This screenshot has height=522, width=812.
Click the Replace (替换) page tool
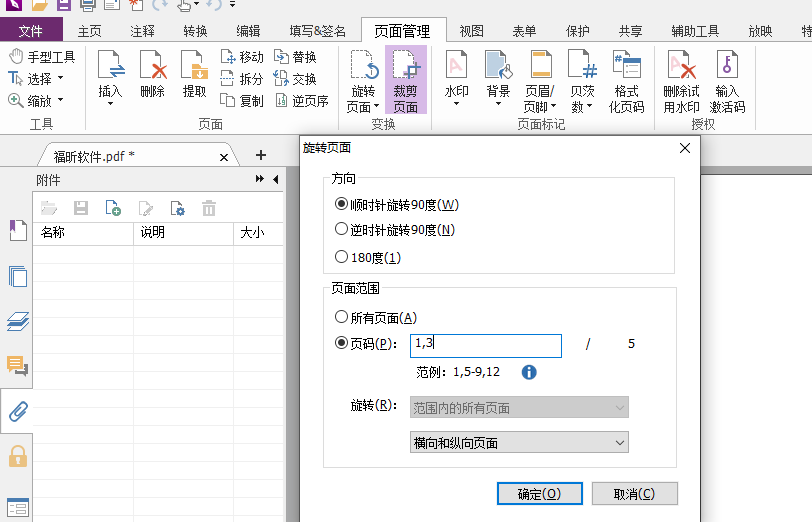tap(295, 56)
